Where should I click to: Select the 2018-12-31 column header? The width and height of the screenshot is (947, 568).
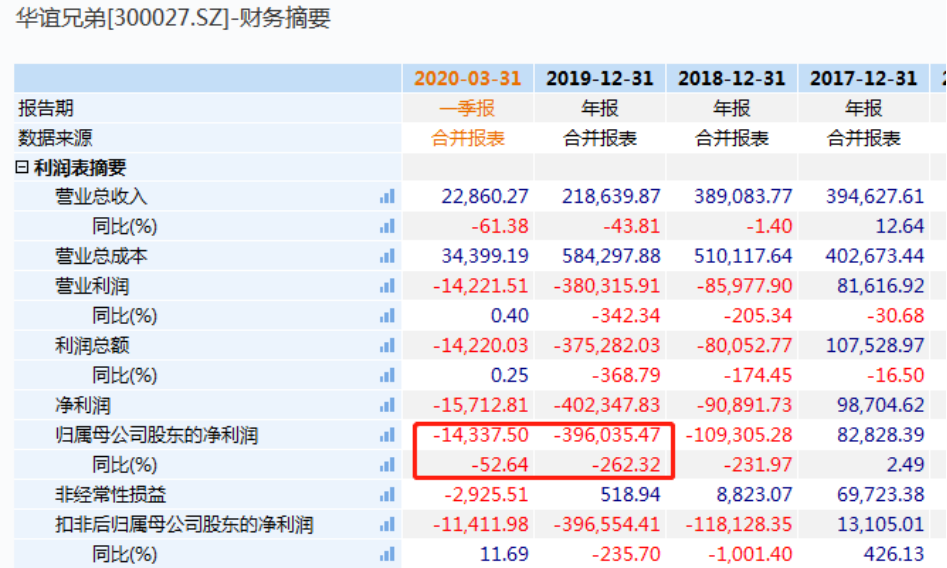coord(731,79)
